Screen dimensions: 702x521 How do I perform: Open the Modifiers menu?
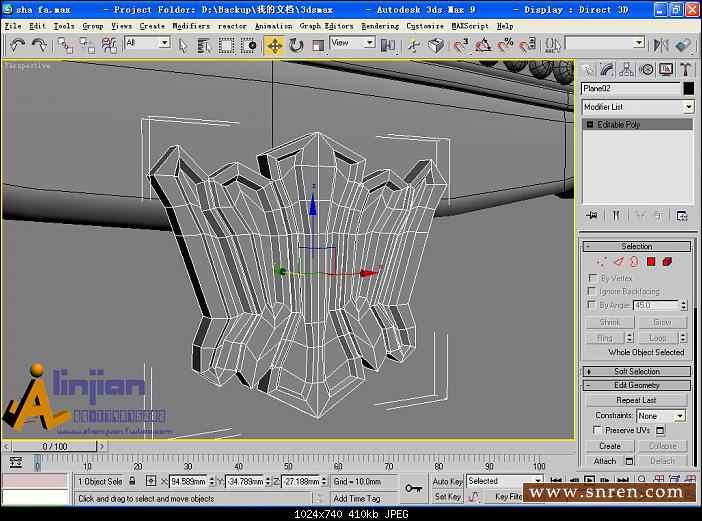pyautogui.click(x=191, y=26)
